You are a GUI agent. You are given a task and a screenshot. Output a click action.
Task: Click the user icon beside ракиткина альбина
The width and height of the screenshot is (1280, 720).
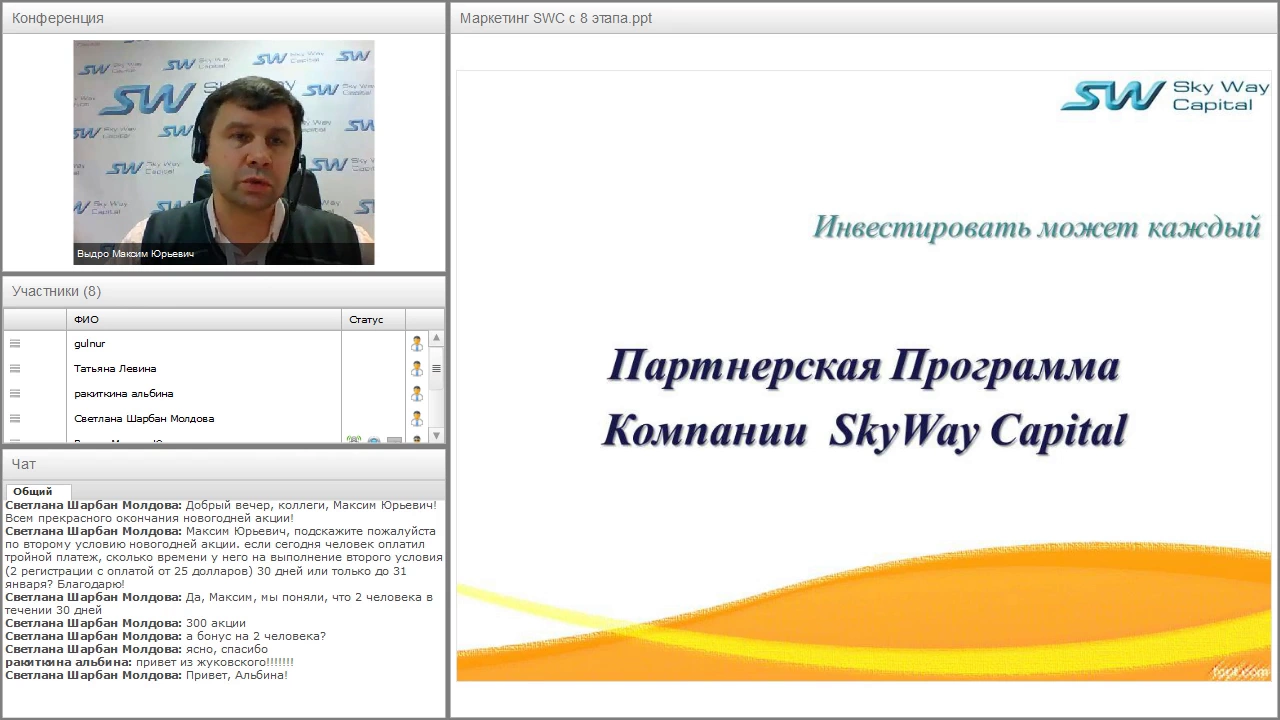click(x=417, y=394)
